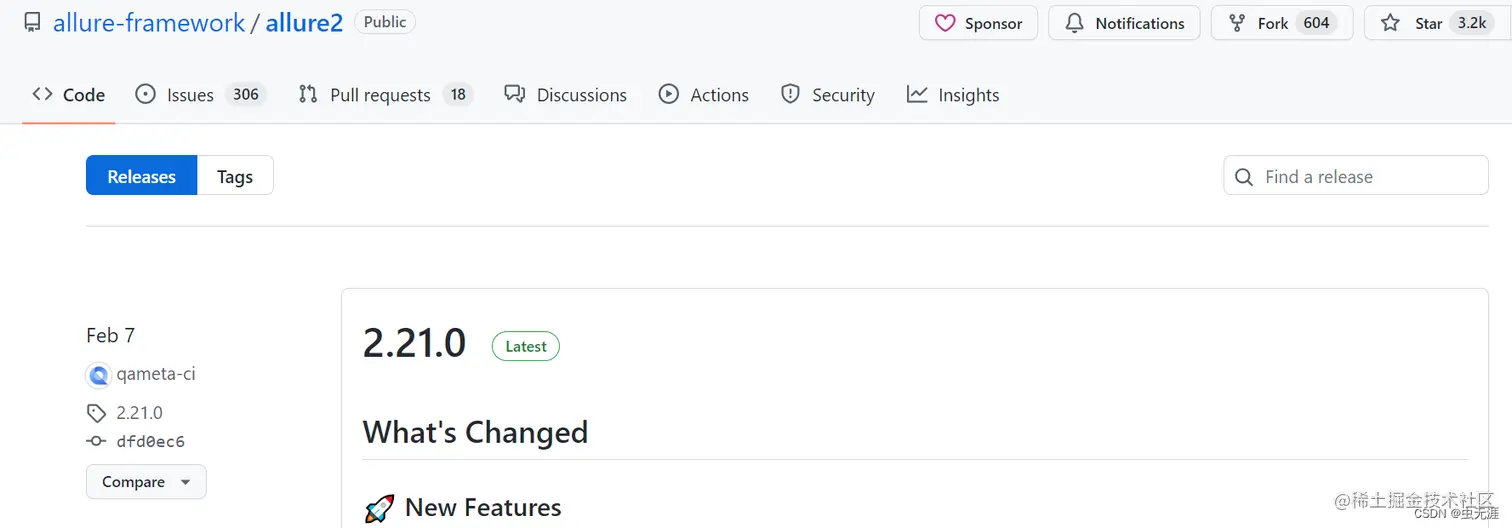Click the Notifications bell icon
This screenshot has width=1512, height=528.
tap(1075, 23)
